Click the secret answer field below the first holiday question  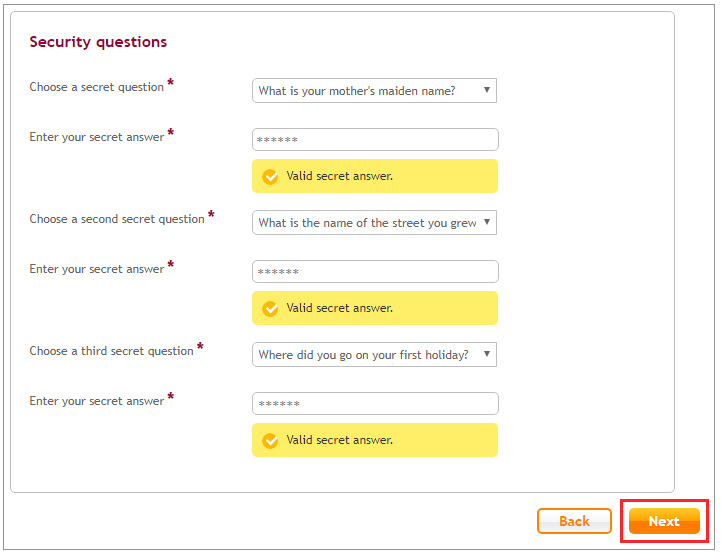point(375,403)
